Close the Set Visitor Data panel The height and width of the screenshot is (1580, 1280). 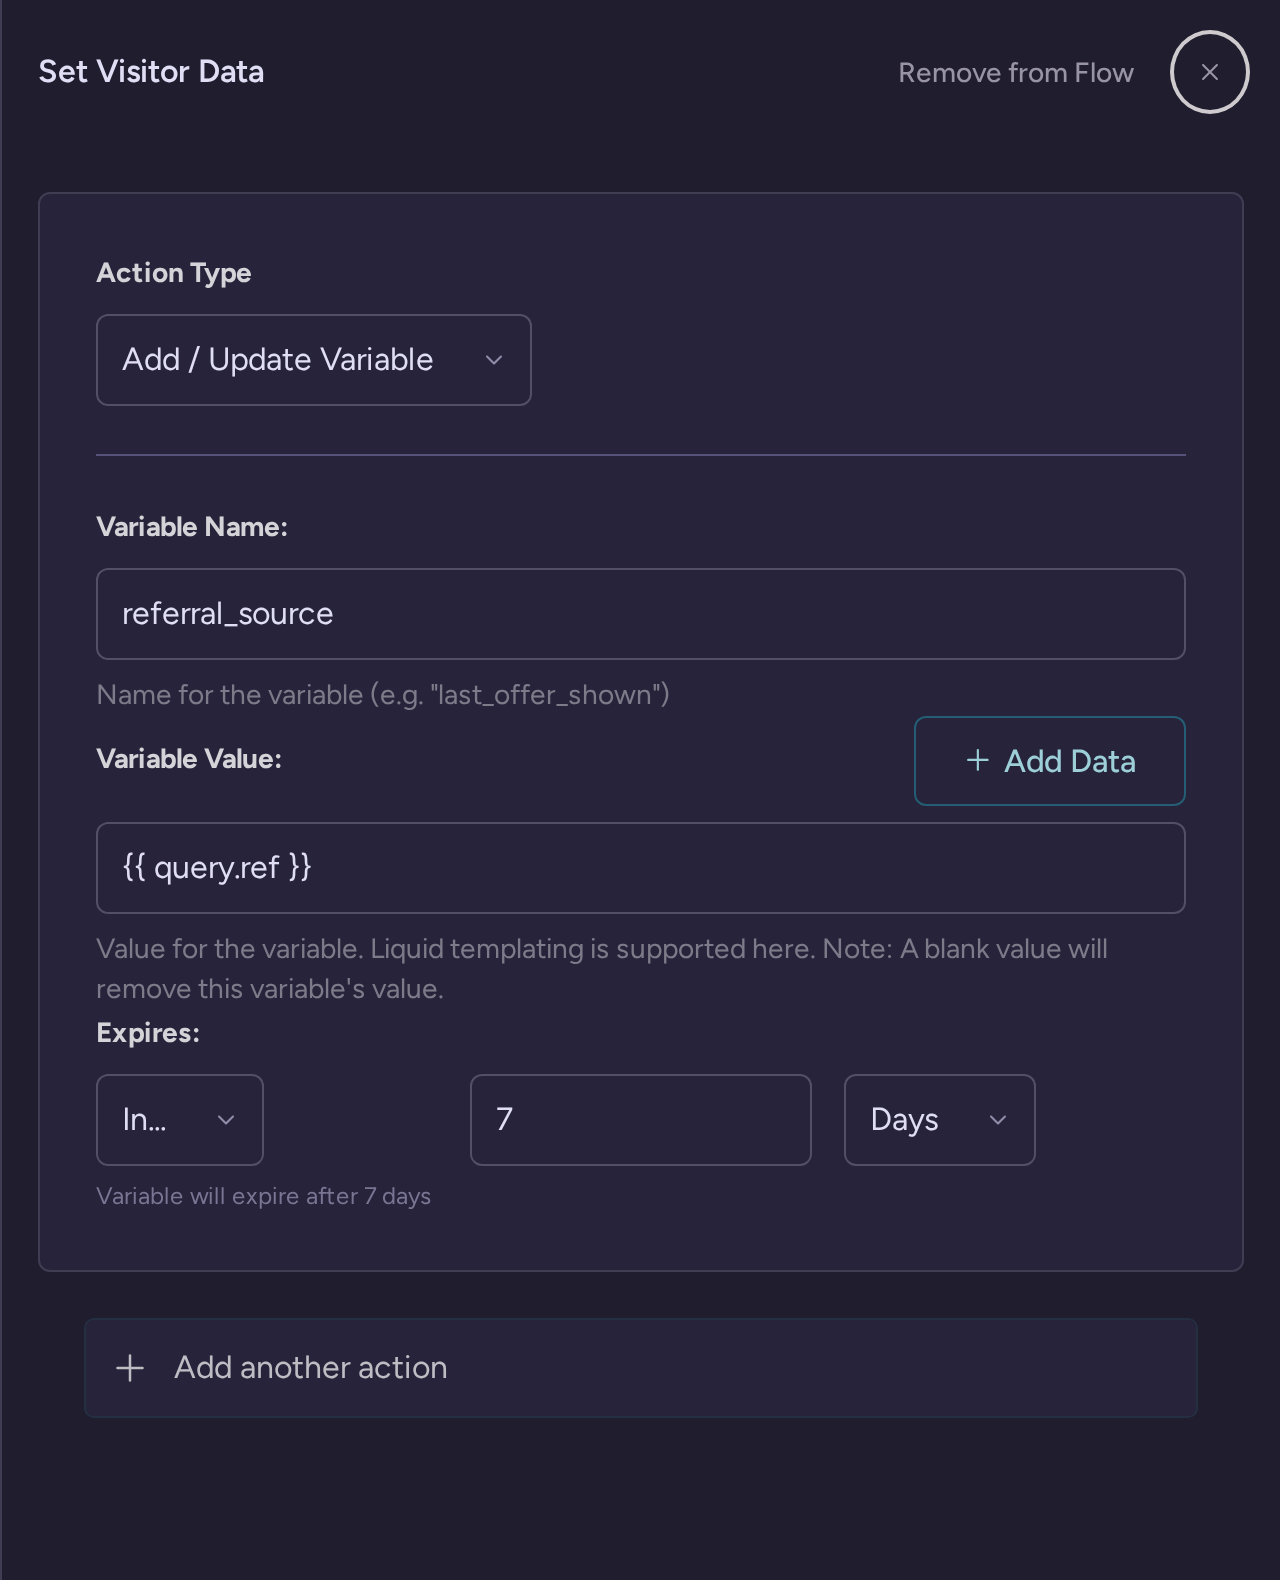(x=1209, y=72)
